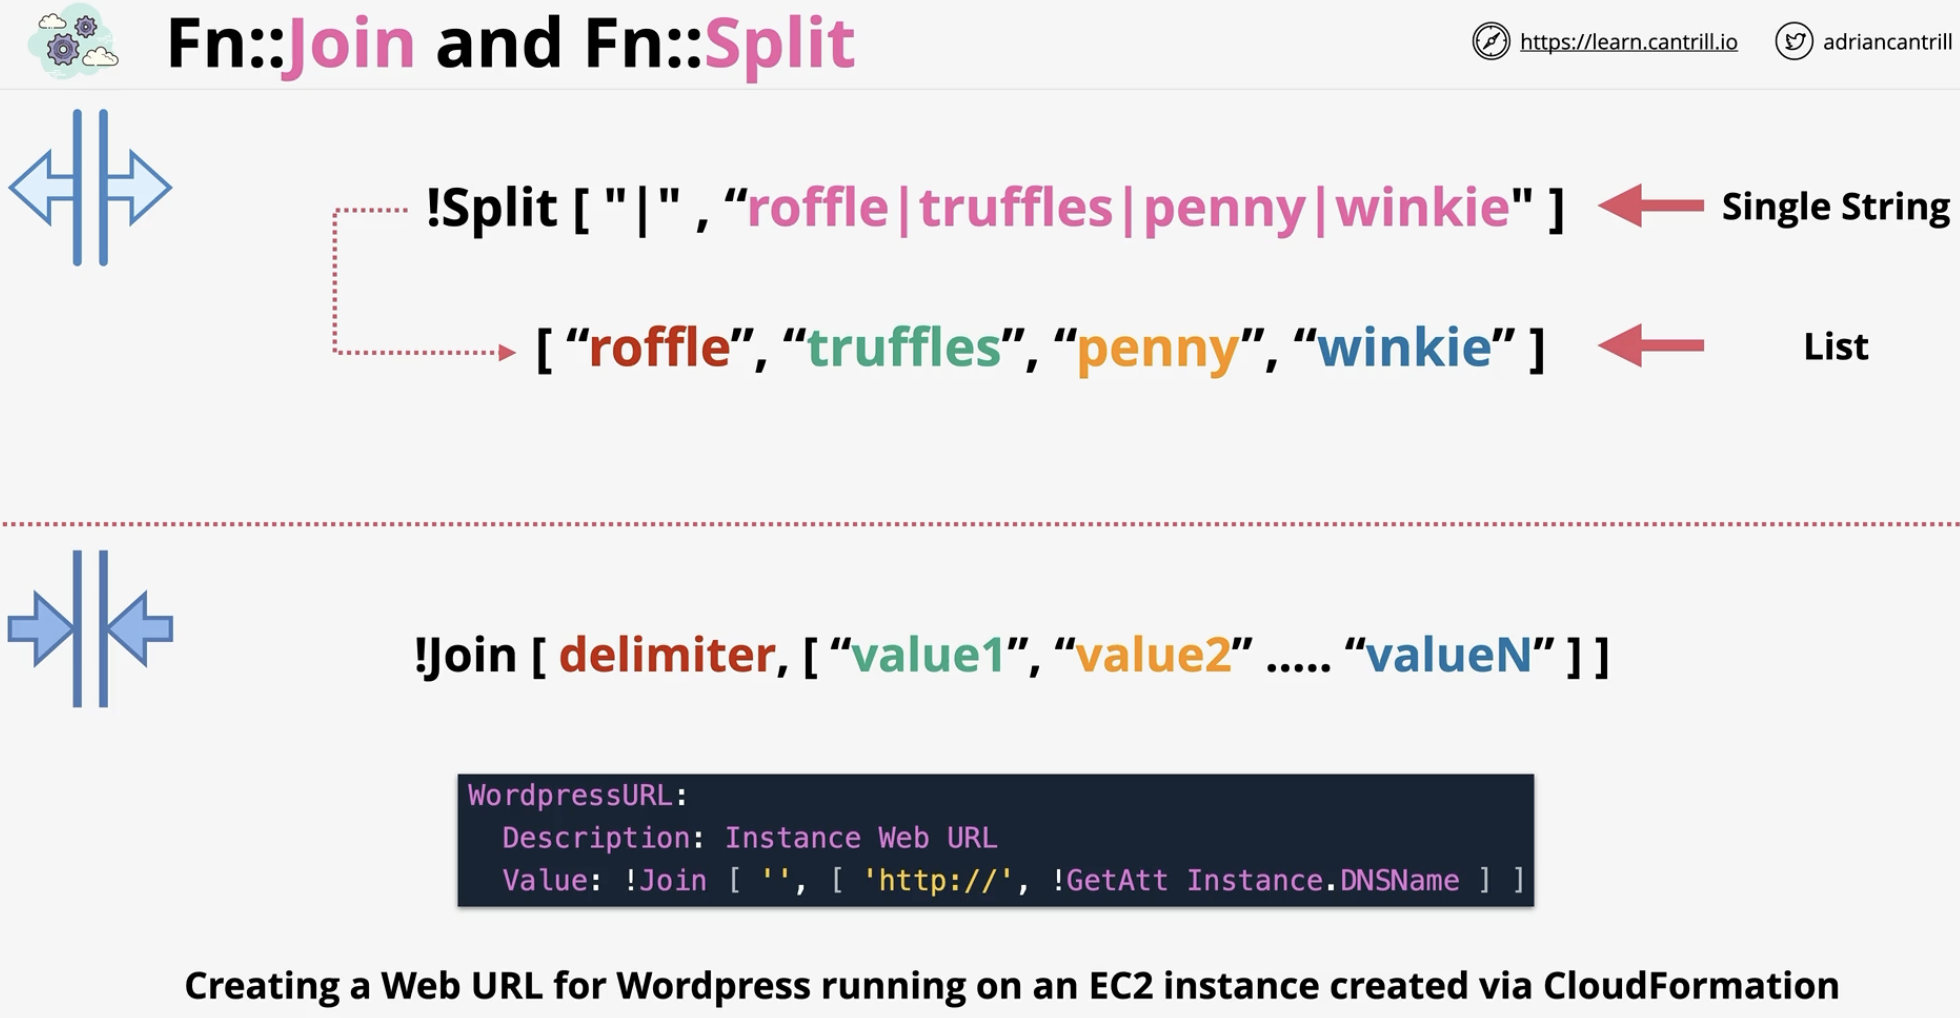Open the https://learn.cantrill.io link
Screen dimensions: 1960x1018
tap(1628, 42)
